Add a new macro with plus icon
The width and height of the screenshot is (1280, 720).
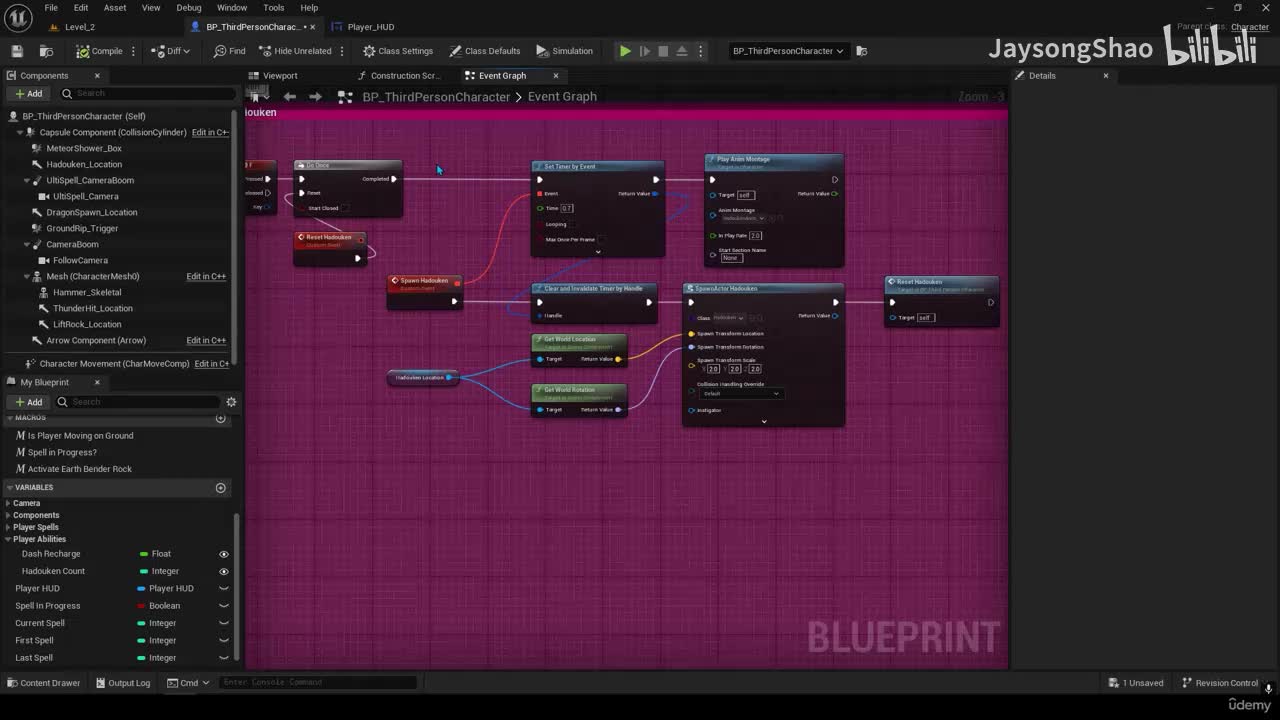[221, 418]
